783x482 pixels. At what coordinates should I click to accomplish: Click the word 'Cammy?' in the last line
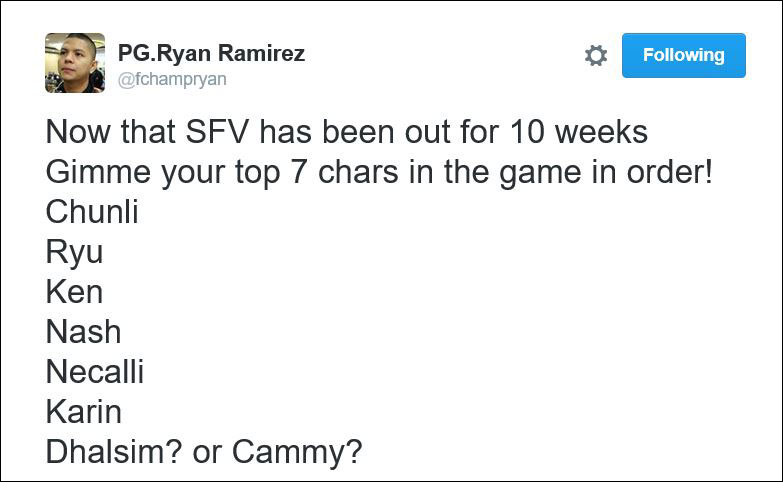(x=297, y=452)
